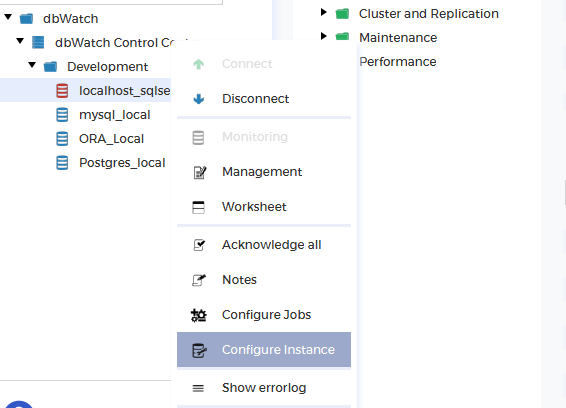Expand the Cluster and Replication folder
Viewport: 566px width, 408px height.
(x=324, y=12)
